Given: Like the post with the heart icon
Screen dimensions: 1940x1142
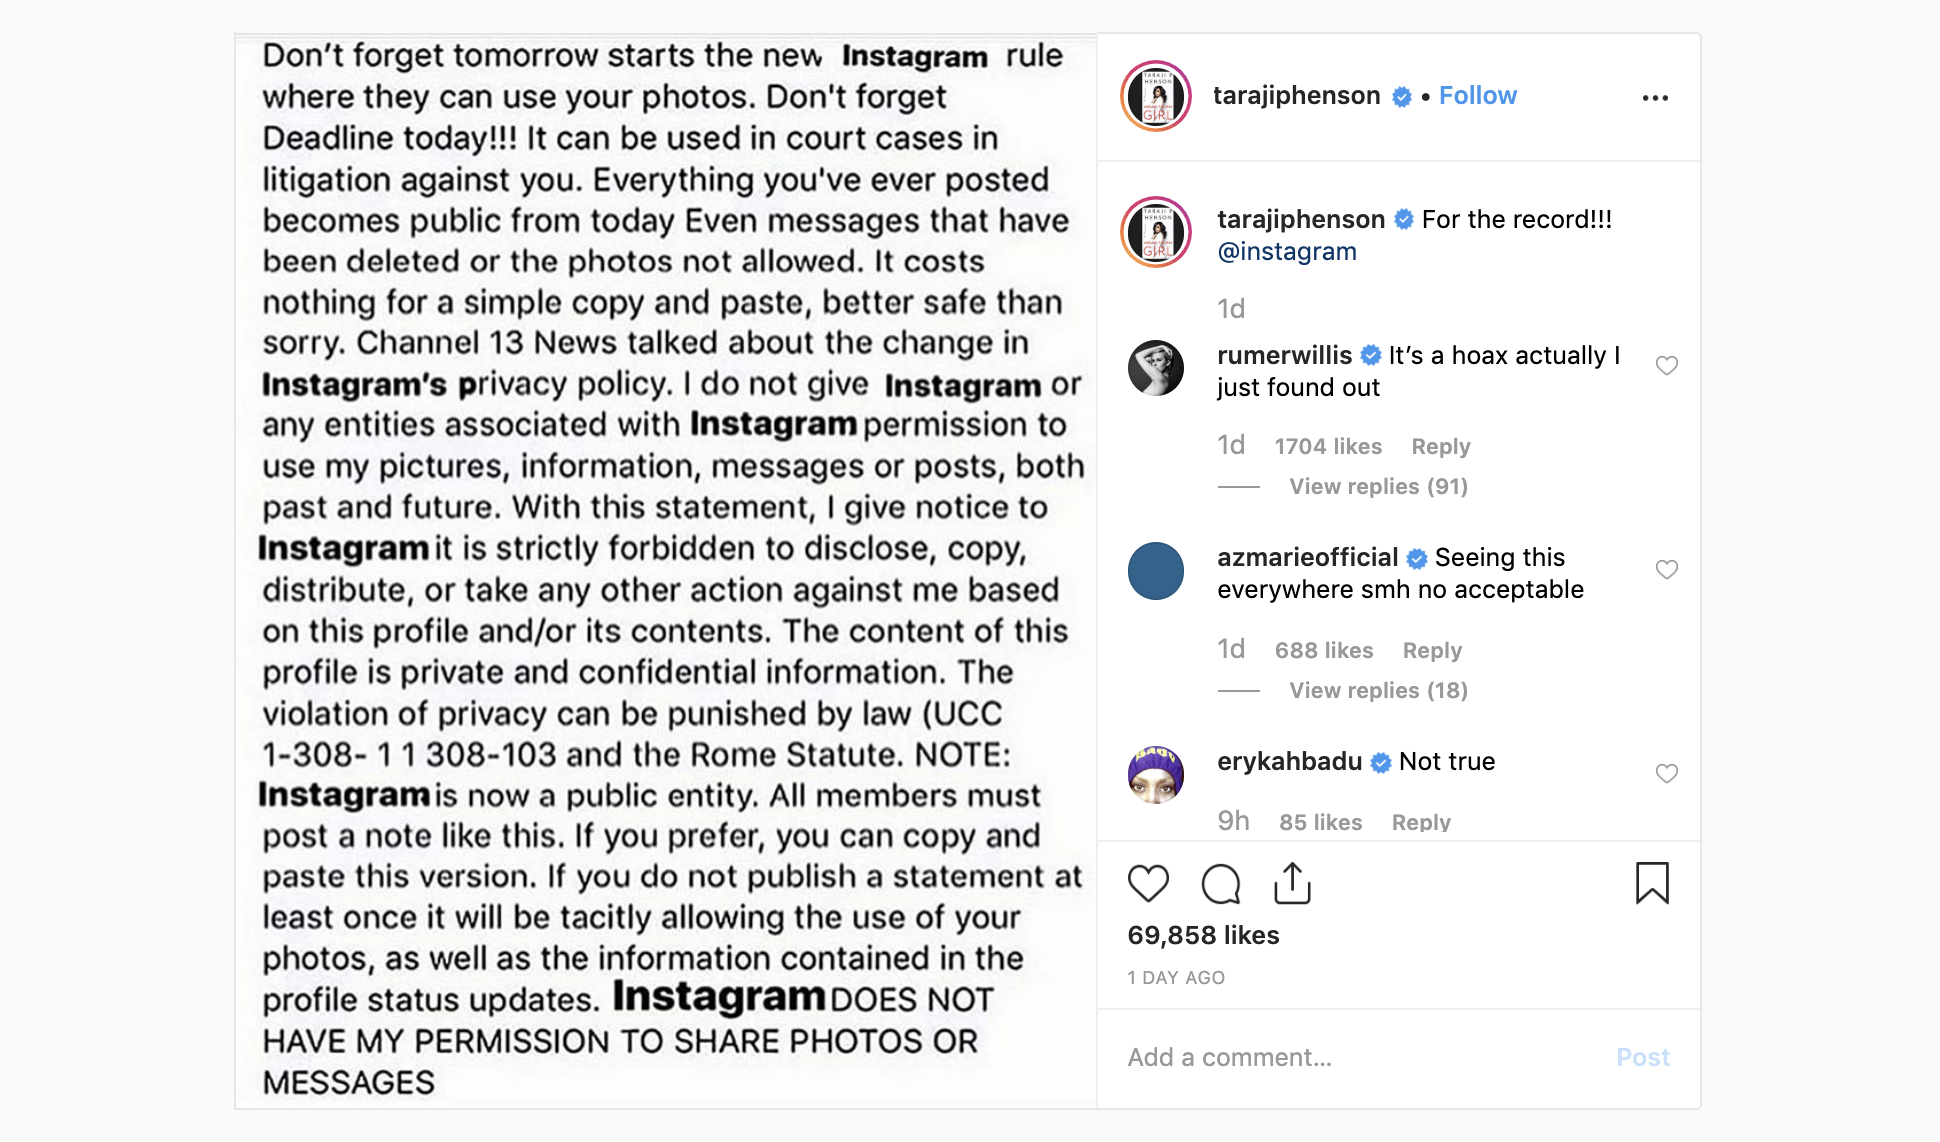Looking at the screenshot, I should pos(1148,883).
